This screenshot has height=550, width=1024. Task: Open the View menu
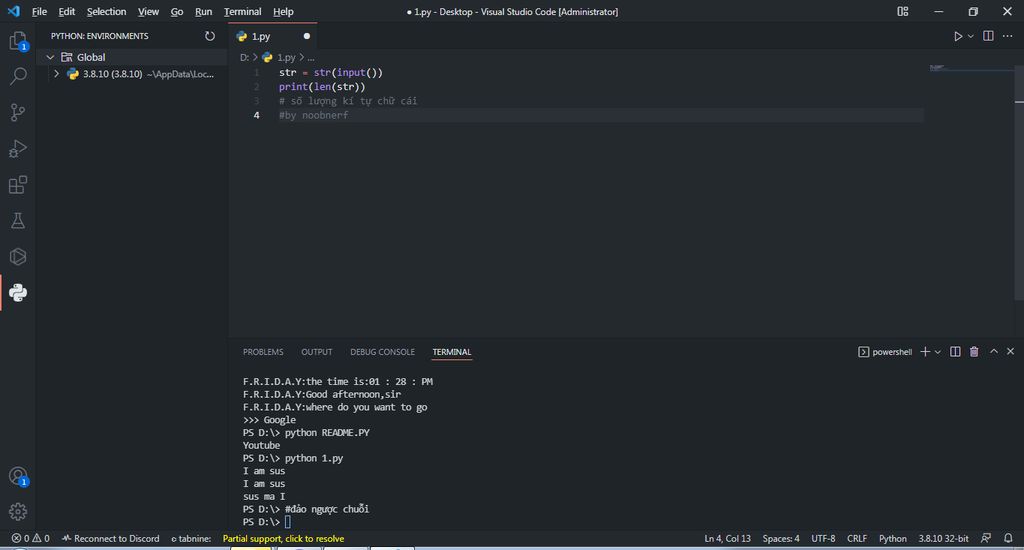point(148,11)
